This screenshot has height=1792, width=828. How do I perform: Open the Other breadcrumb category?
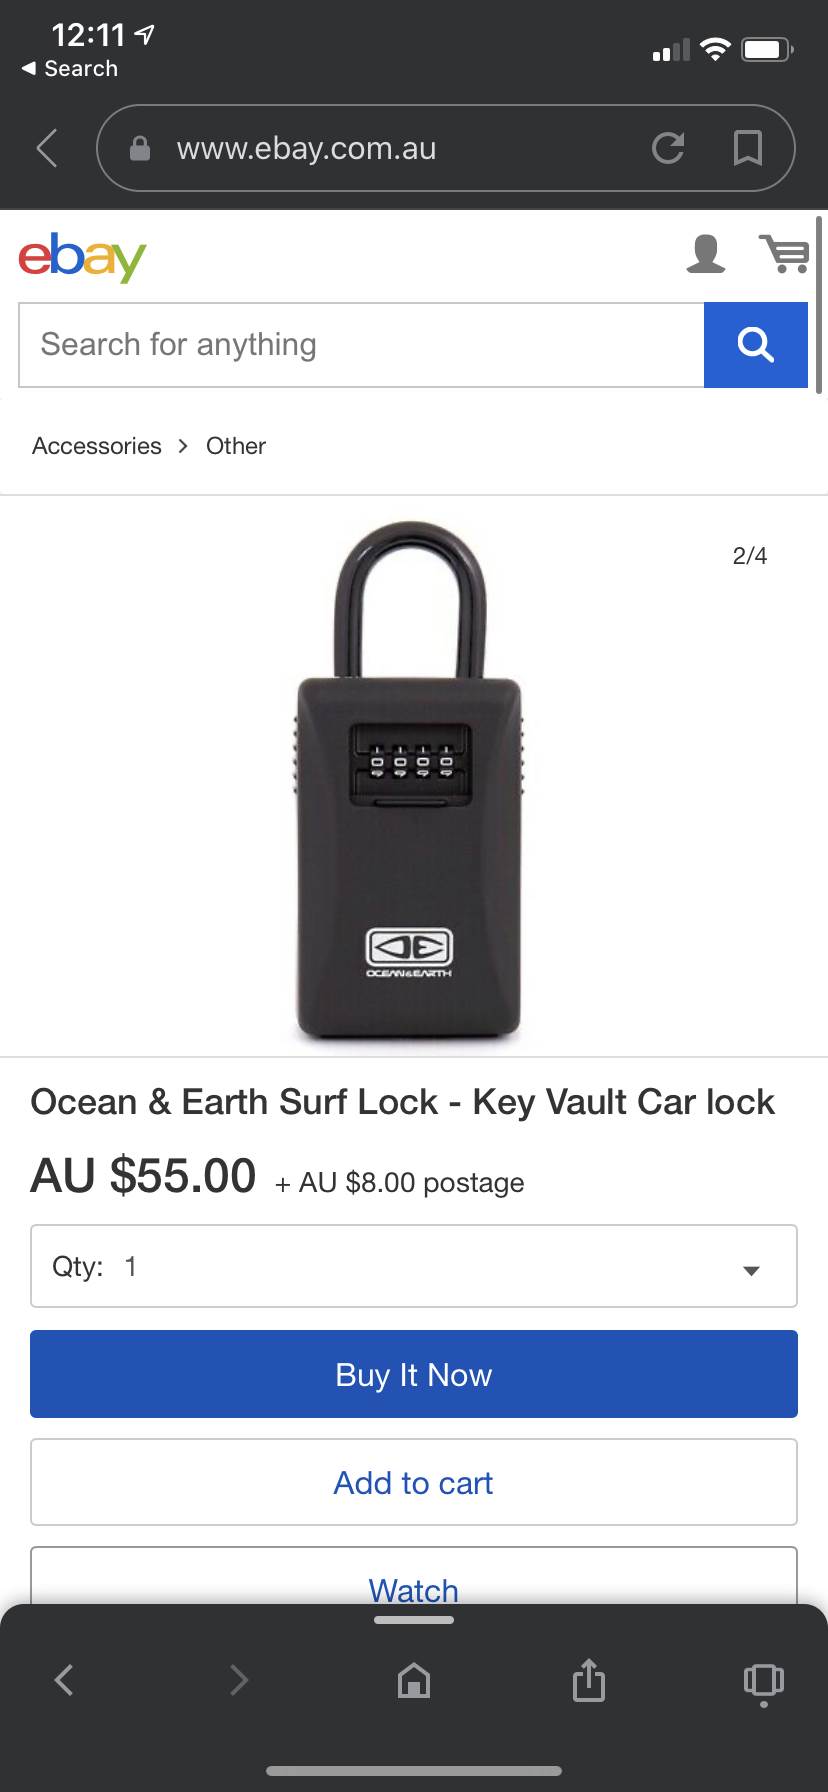236,446
